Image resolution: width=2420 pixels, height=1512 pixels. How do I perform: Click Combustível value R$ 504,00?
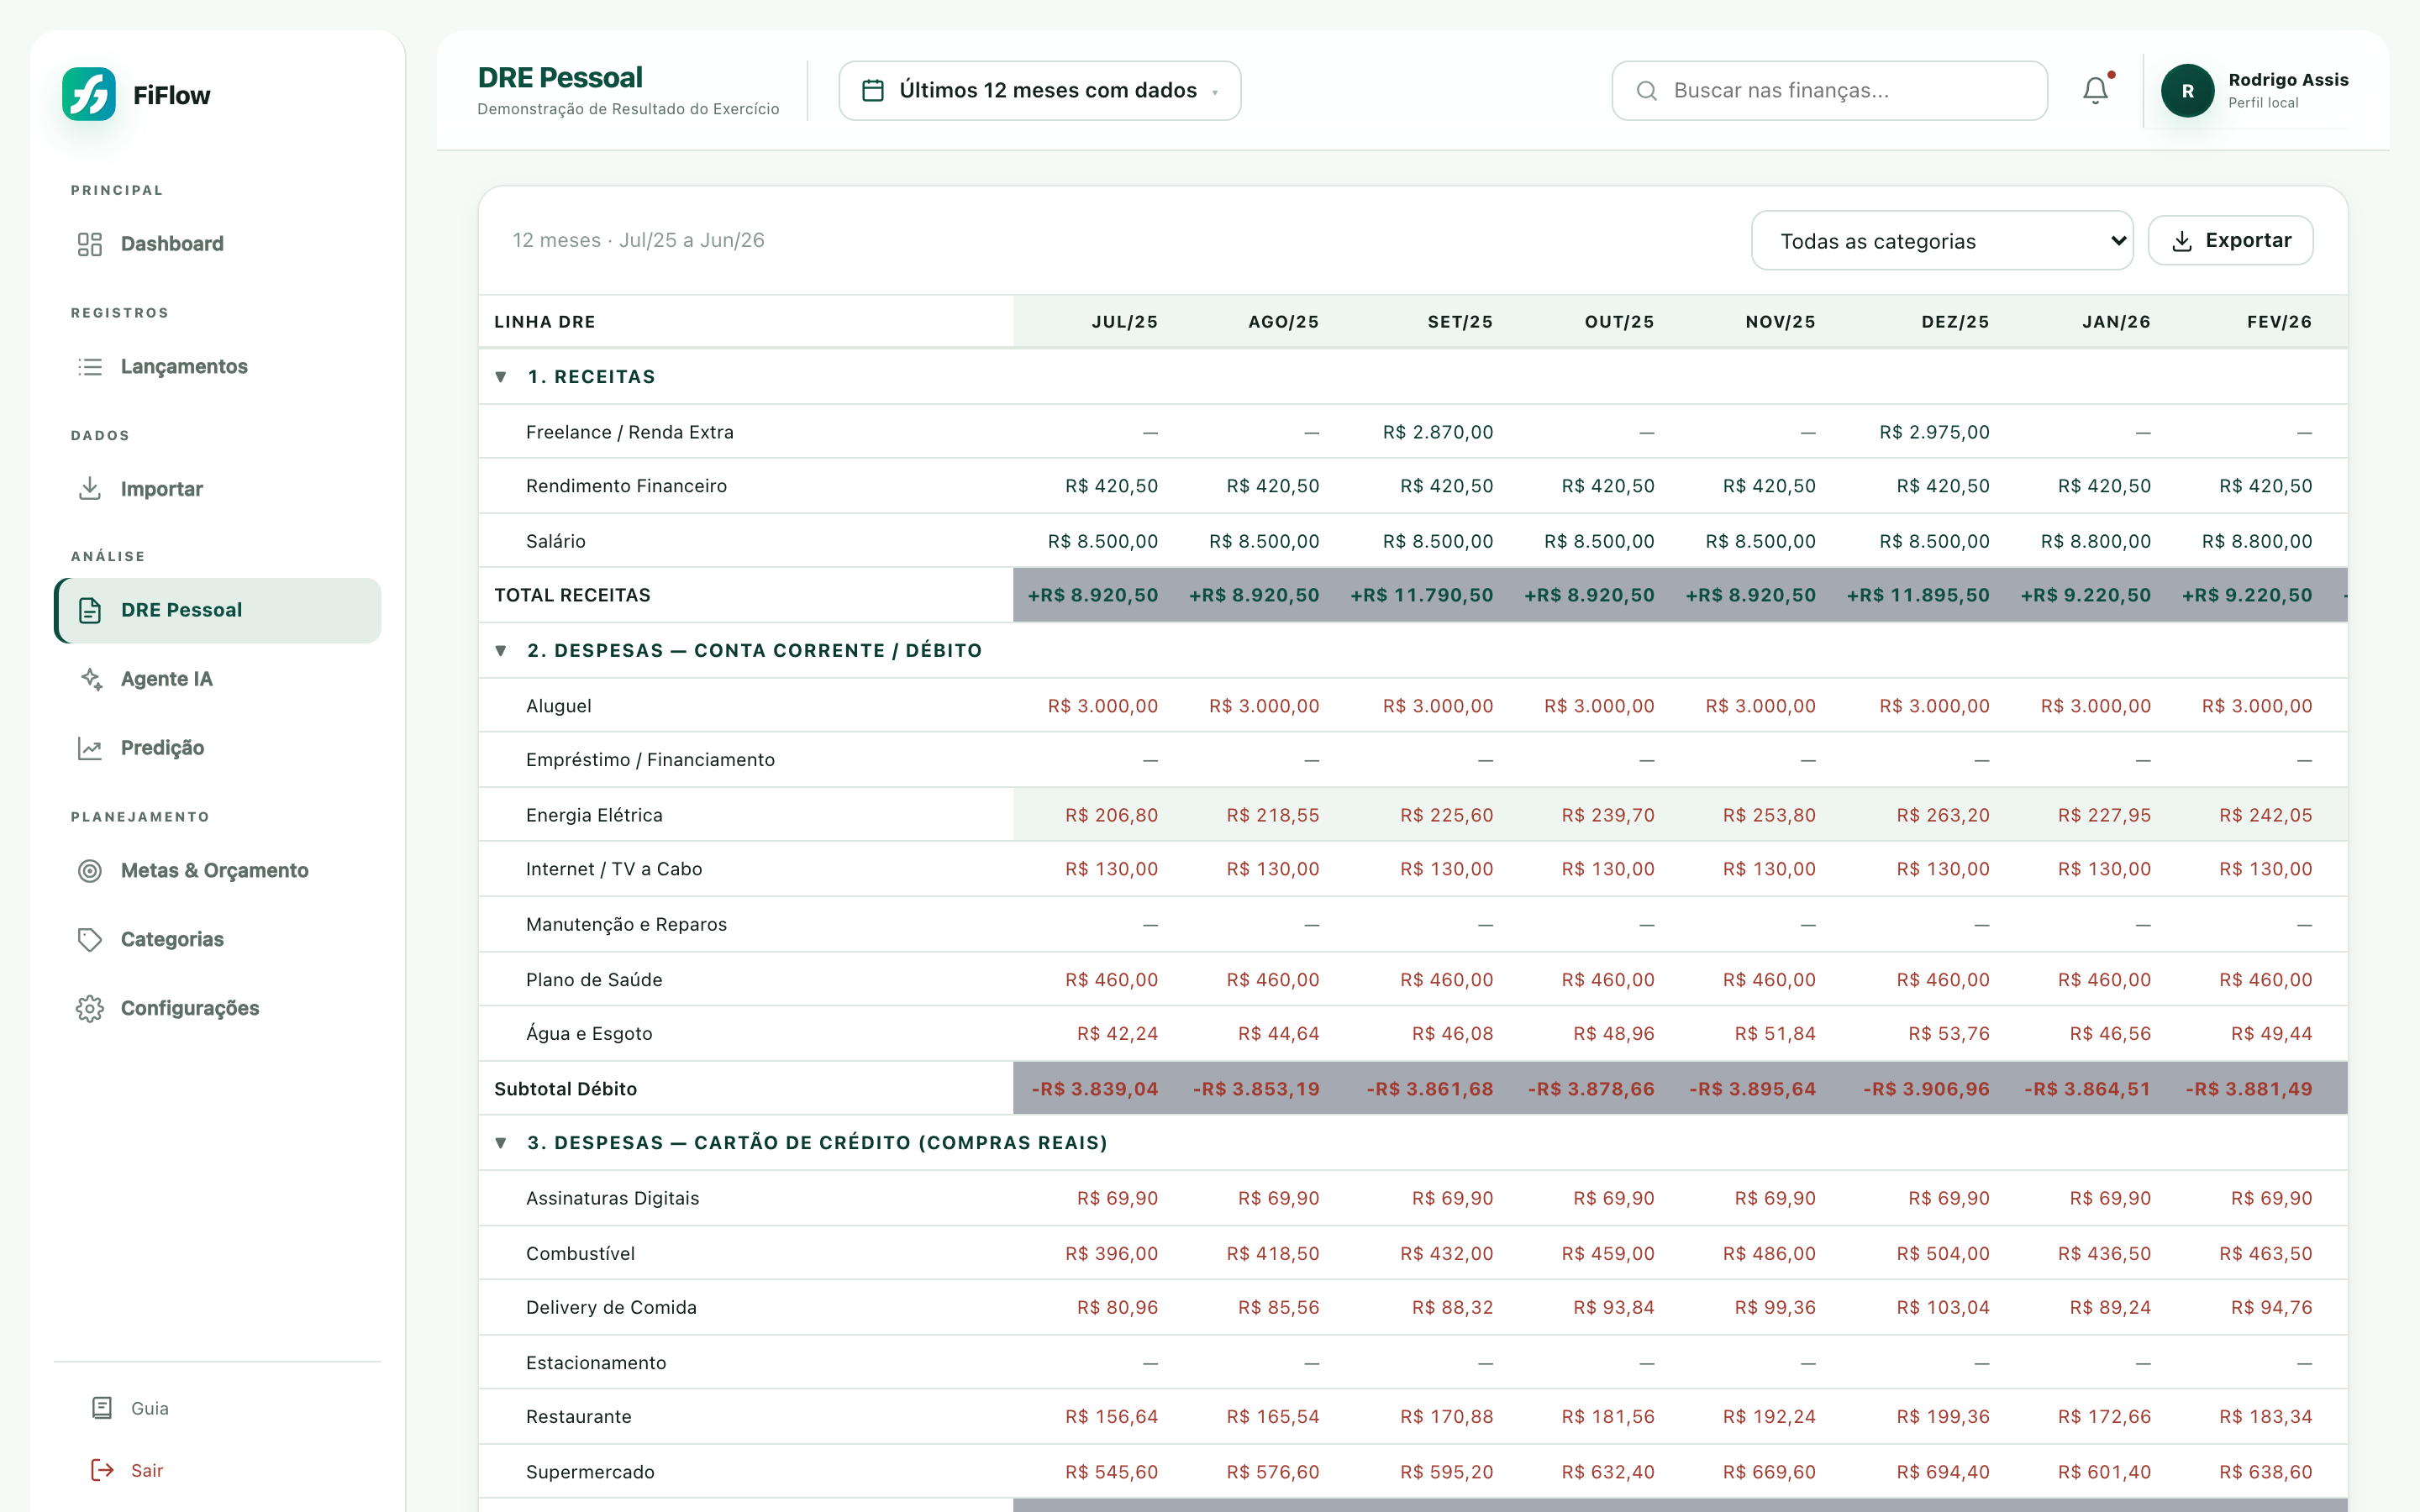1943,1254
